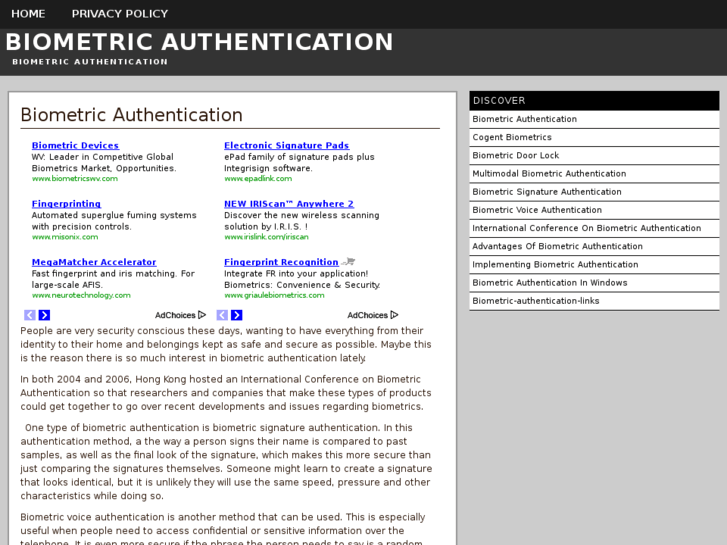
Task: Click AdChoices text under right ad block
Action: coord(367,315)
